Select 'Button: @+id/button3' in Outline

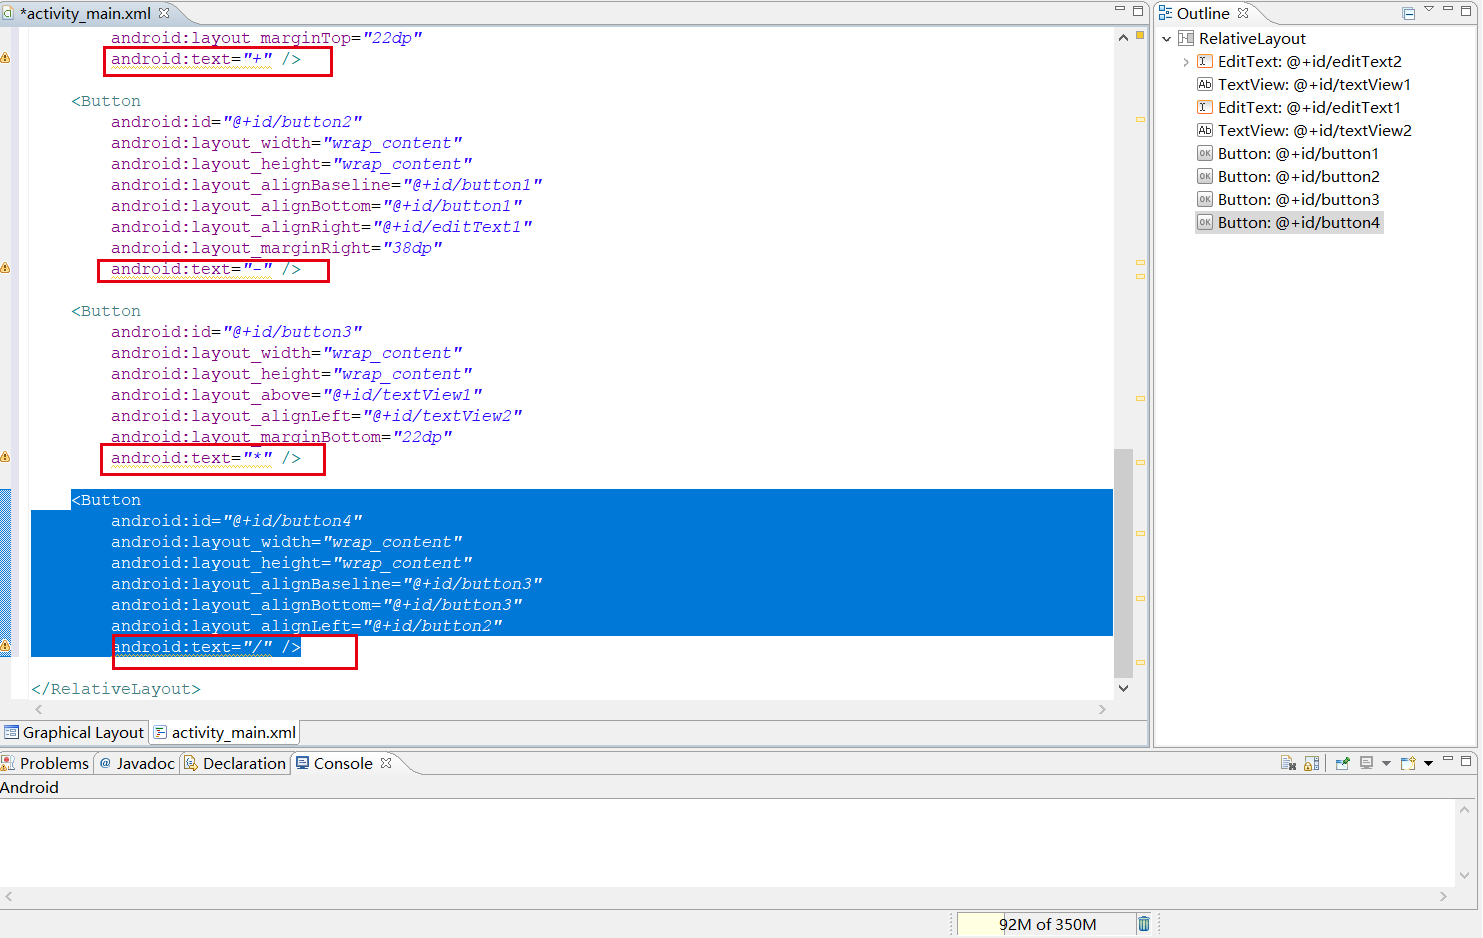(x=1299, y=199)
